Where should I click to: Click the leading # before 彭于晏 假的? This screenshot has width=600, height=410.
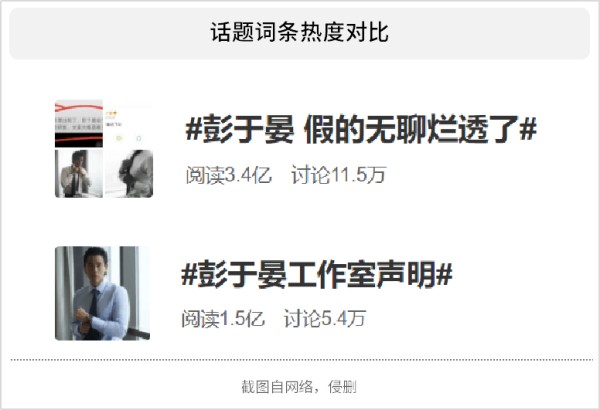click(194, 129)
